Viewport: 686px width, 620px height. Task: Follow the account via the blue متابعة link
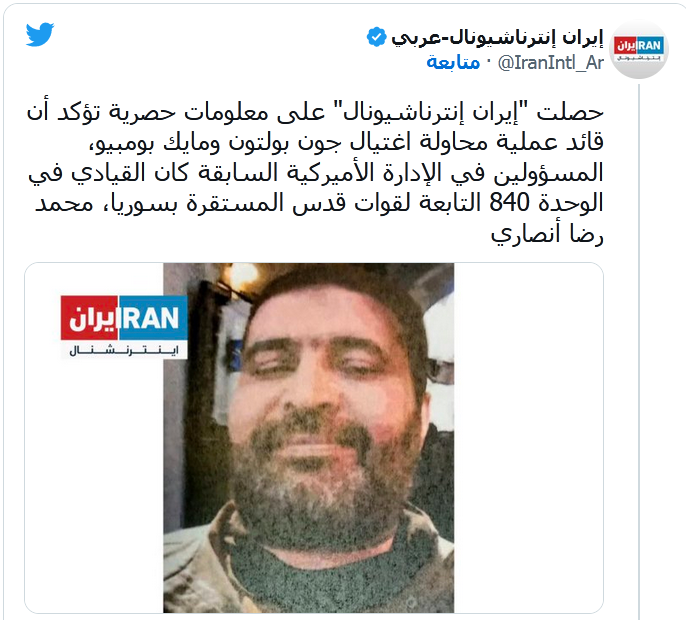click(453, 63)
